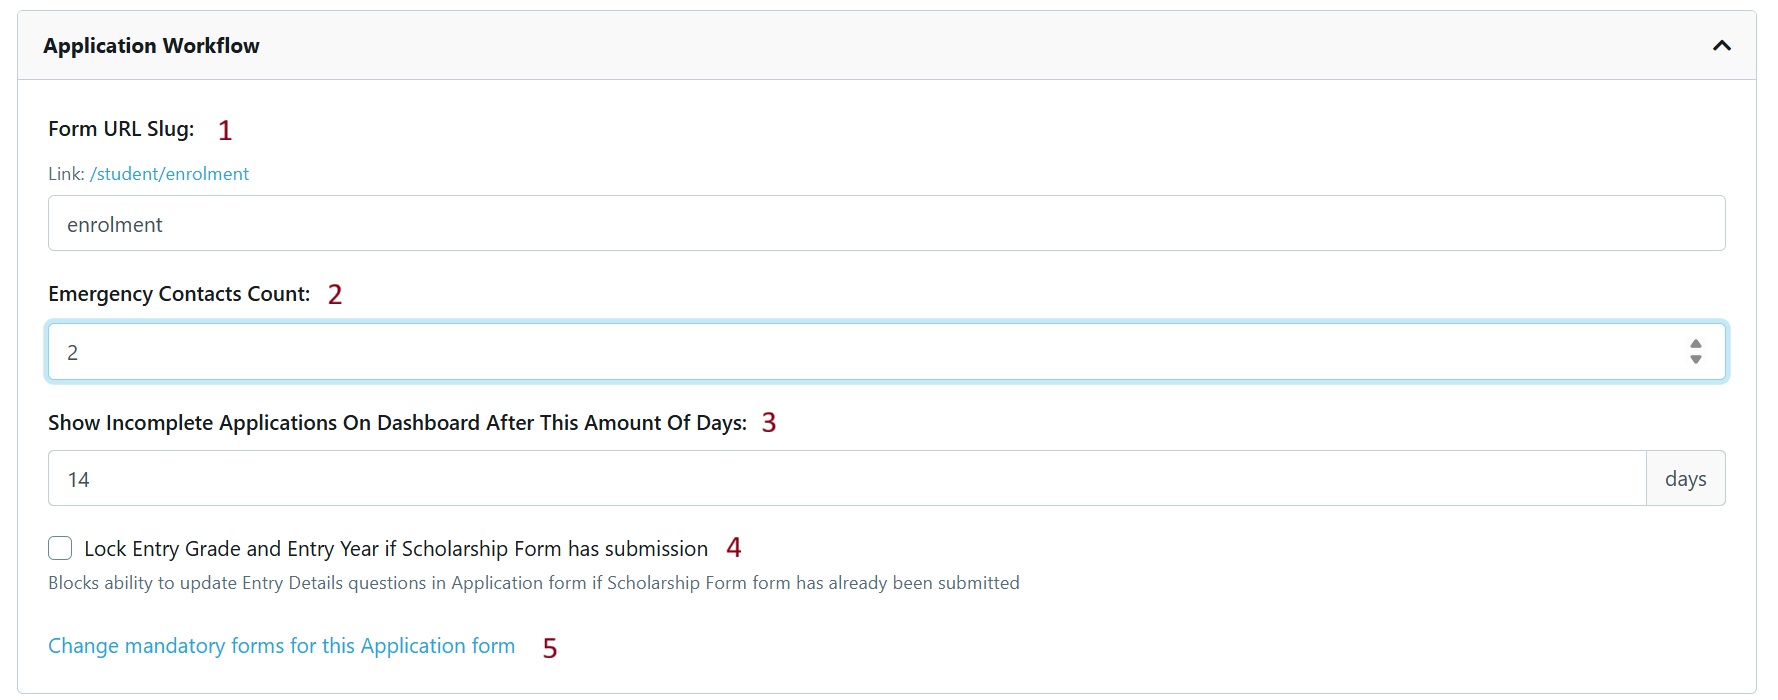Focus the Form URL Slug text field
The height and width of the screenshot is (700, 1778).
coord(886,224)
